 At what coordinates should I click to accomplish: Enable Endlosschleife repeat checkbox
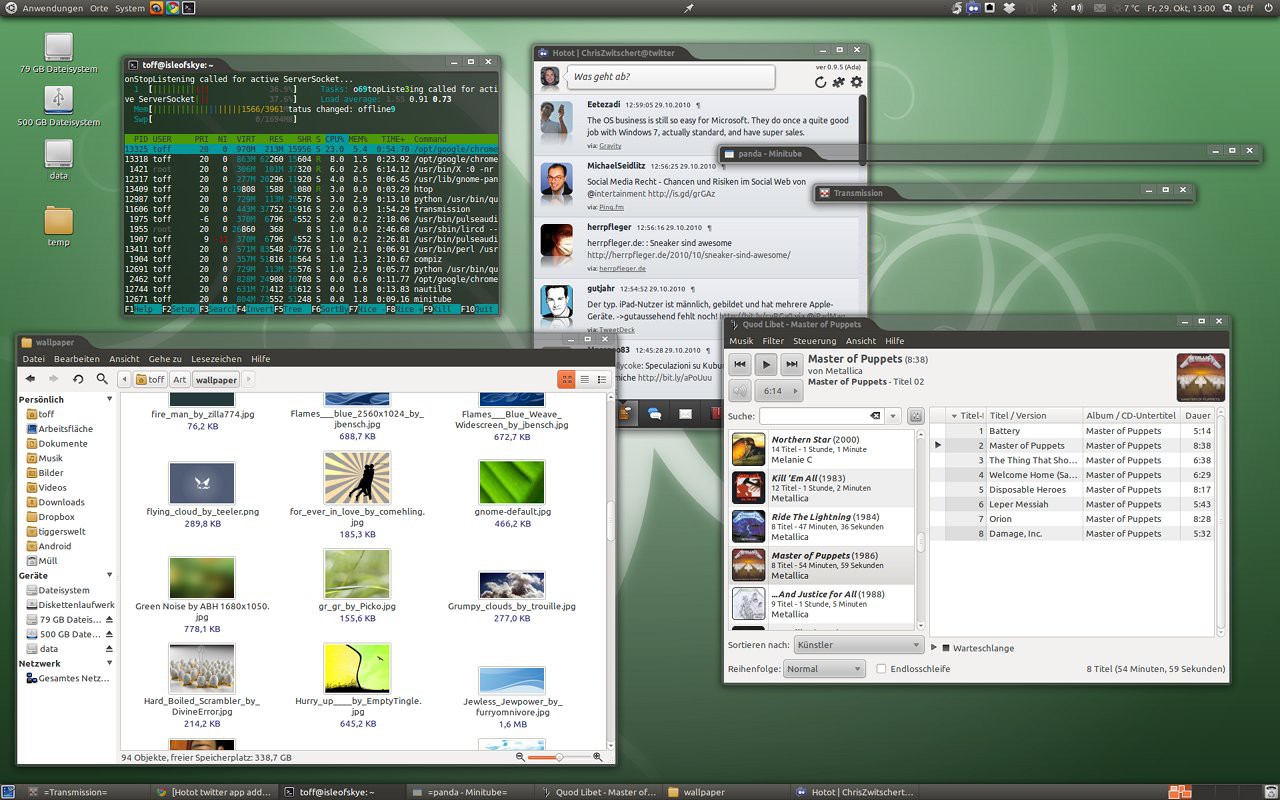click(881, 669)
